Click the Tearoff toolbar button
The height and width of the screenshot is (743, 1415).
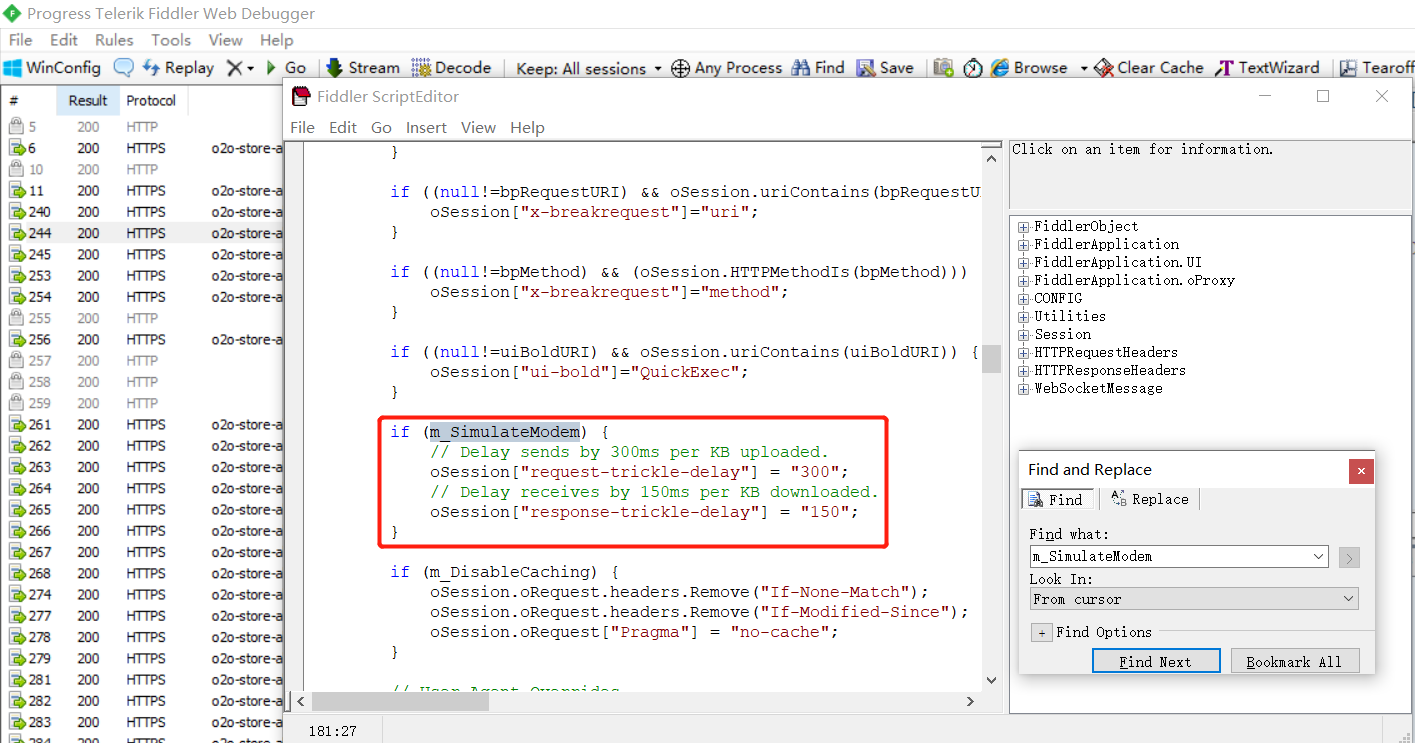click(1377, 68)
